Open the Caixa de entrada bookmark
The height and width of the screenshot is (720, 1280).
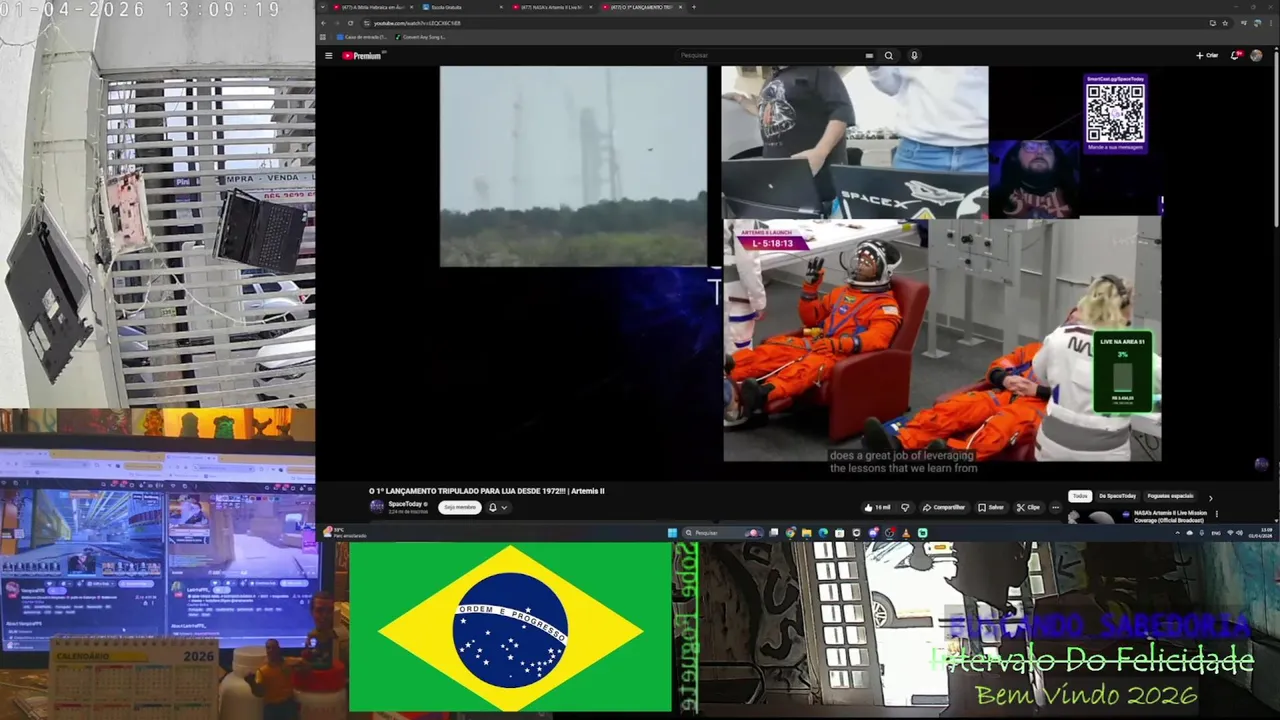[363, 37]
